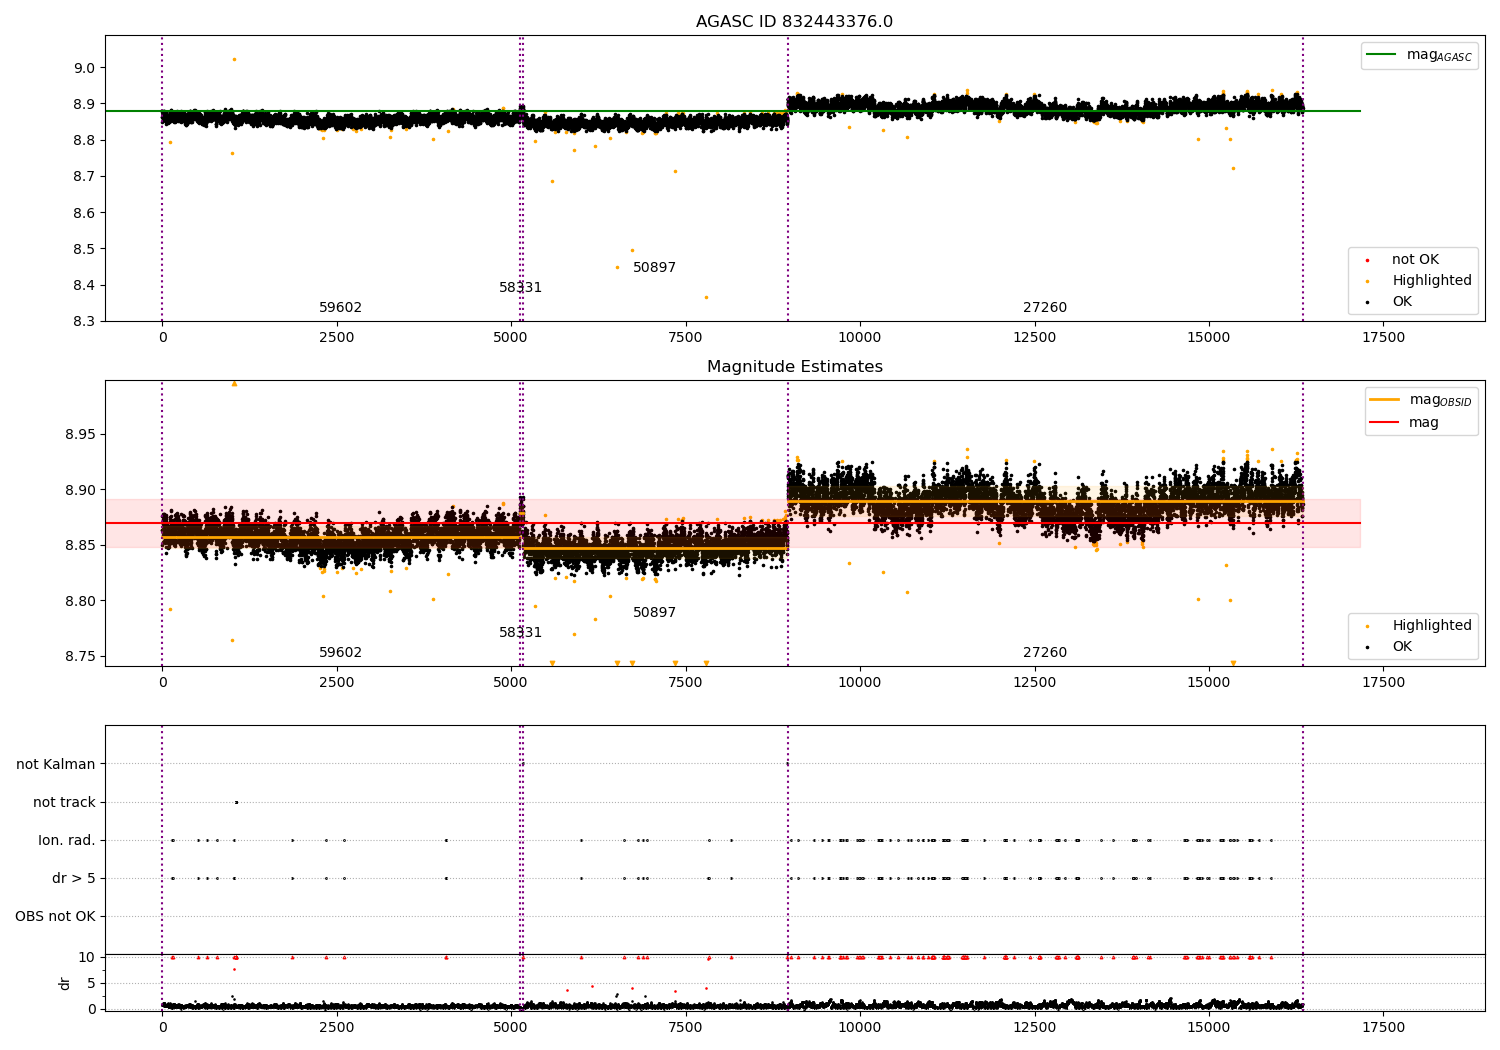1500x1050 pixels.
Task: Click x-axis tick 12500 under the AGASC plot
Action: click(1035, 338)
